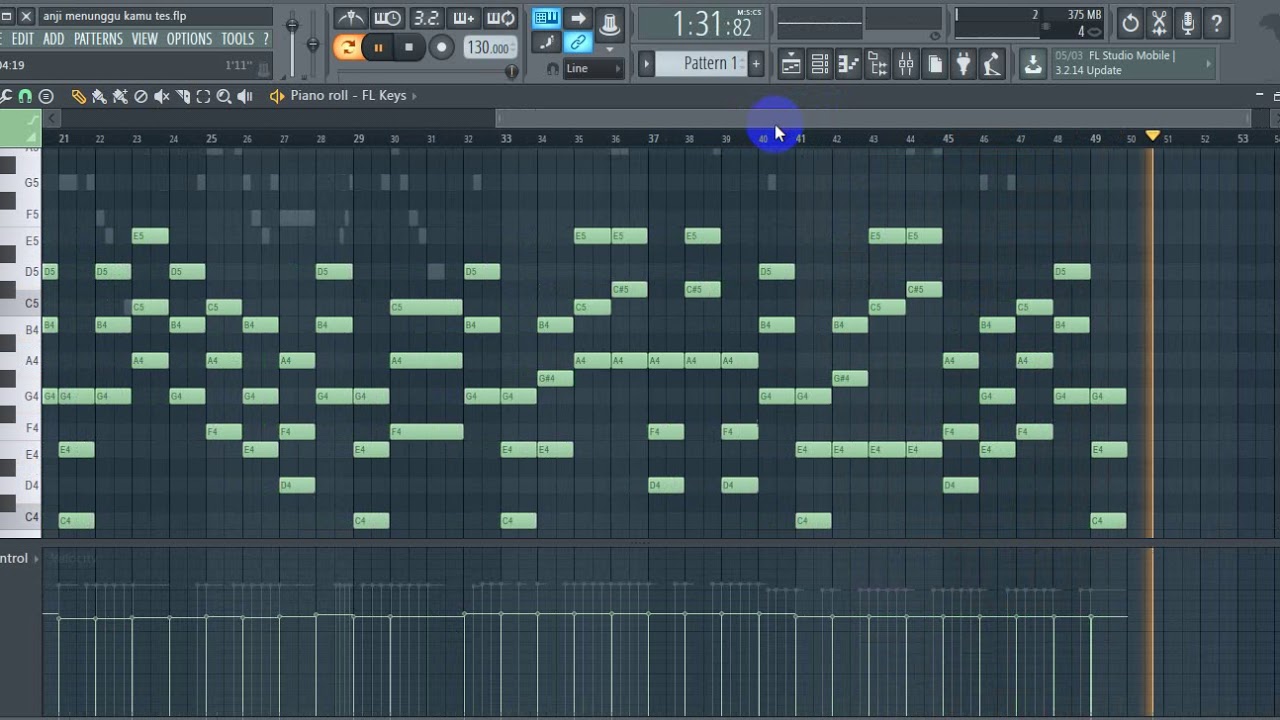This screenshot has height=720, width=1280.
Task: Expand the news panel arrow
Action: pyautogui.click(x=1208, y=63)
